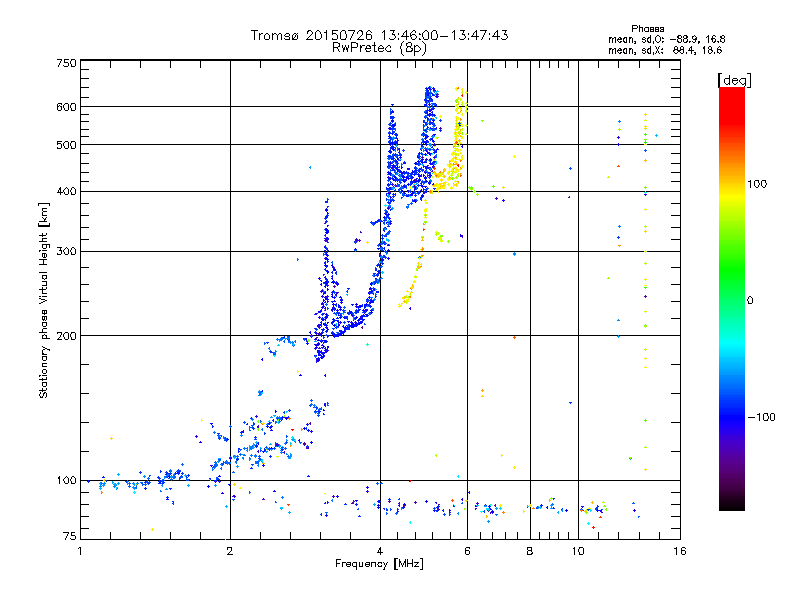Click the '2' frequency tick label
Image resolution: width=800 pixels, height=600 pixels.
tap(230, 551)
